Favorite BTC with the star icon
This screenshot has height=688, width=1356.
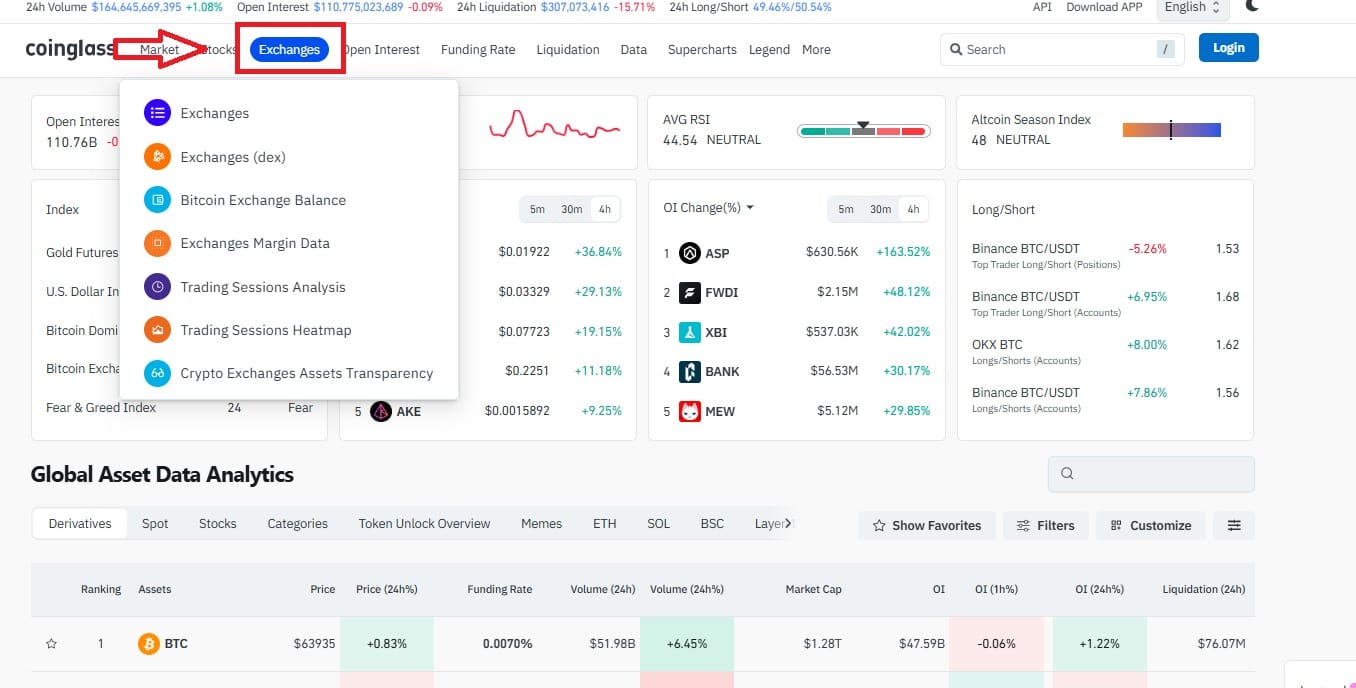[x=51, y=644]
